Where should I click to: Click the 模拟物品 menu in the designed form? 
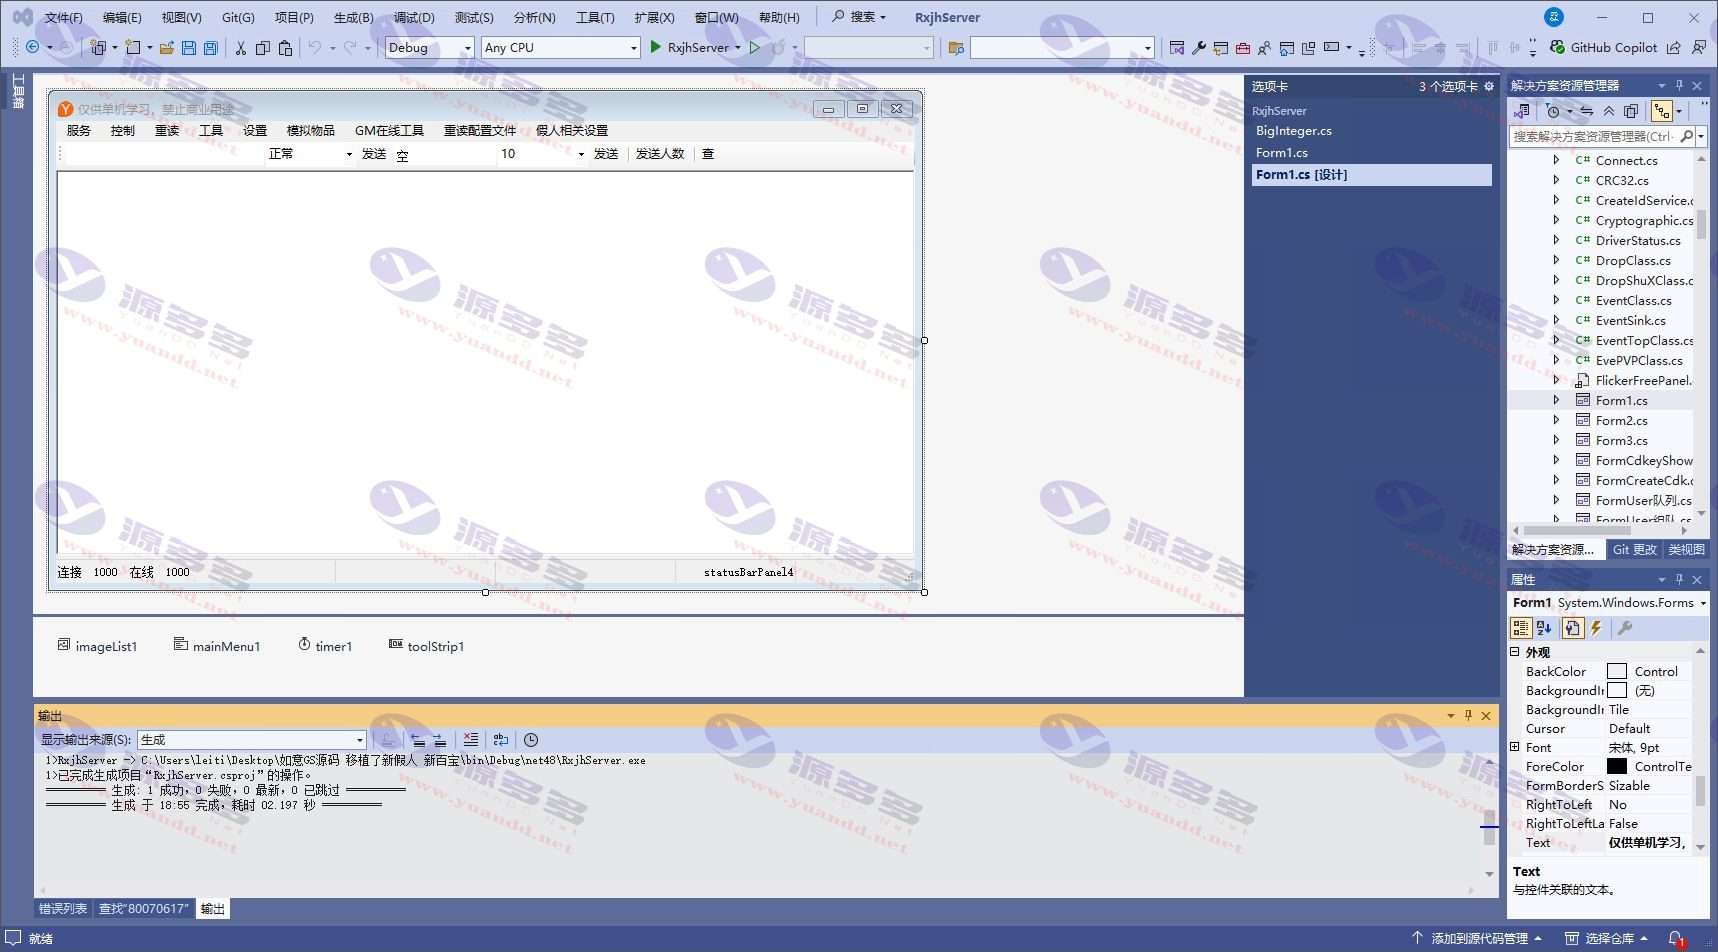[x=311, y=131]
